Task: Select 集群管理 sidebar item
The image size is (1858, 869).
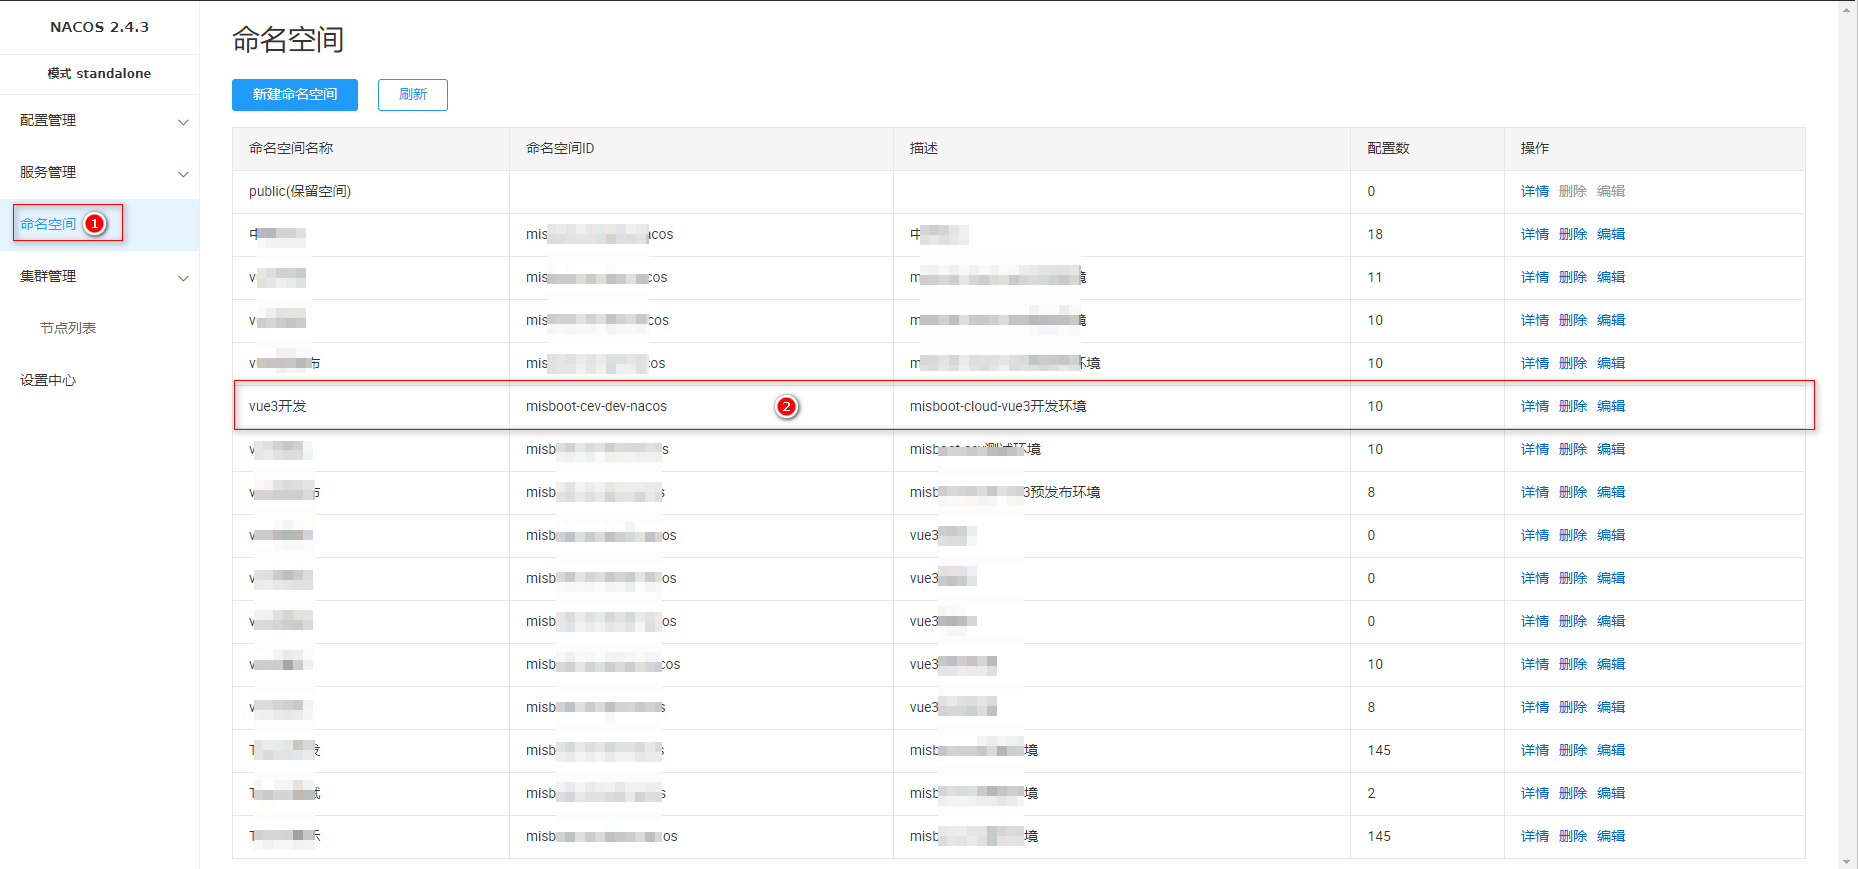Action: coord(48,276)
